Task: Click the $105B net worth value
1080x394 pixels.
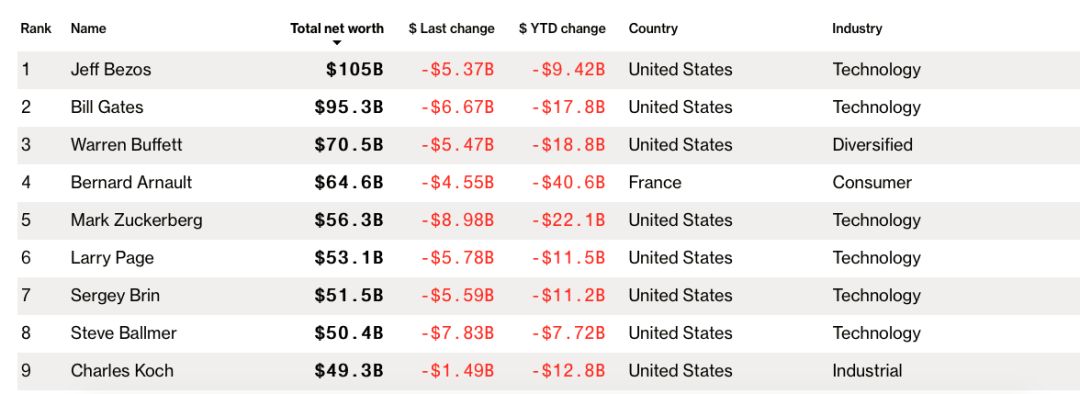Action: pyautogui.click(x=355, y=70)
